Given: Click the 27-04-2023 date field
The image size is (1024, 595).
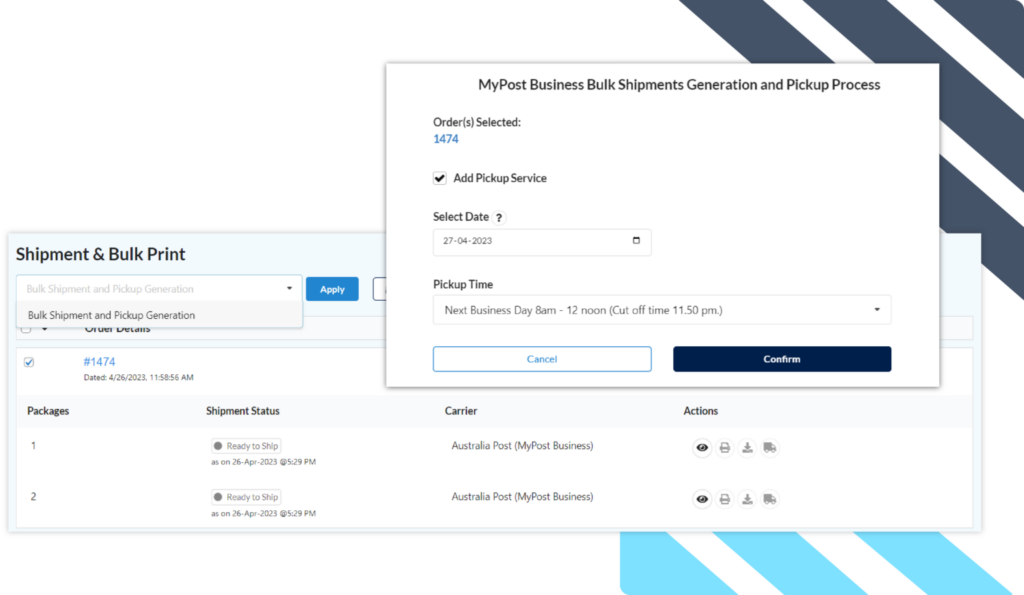Looking at the screenshot, I should (542, 241).
